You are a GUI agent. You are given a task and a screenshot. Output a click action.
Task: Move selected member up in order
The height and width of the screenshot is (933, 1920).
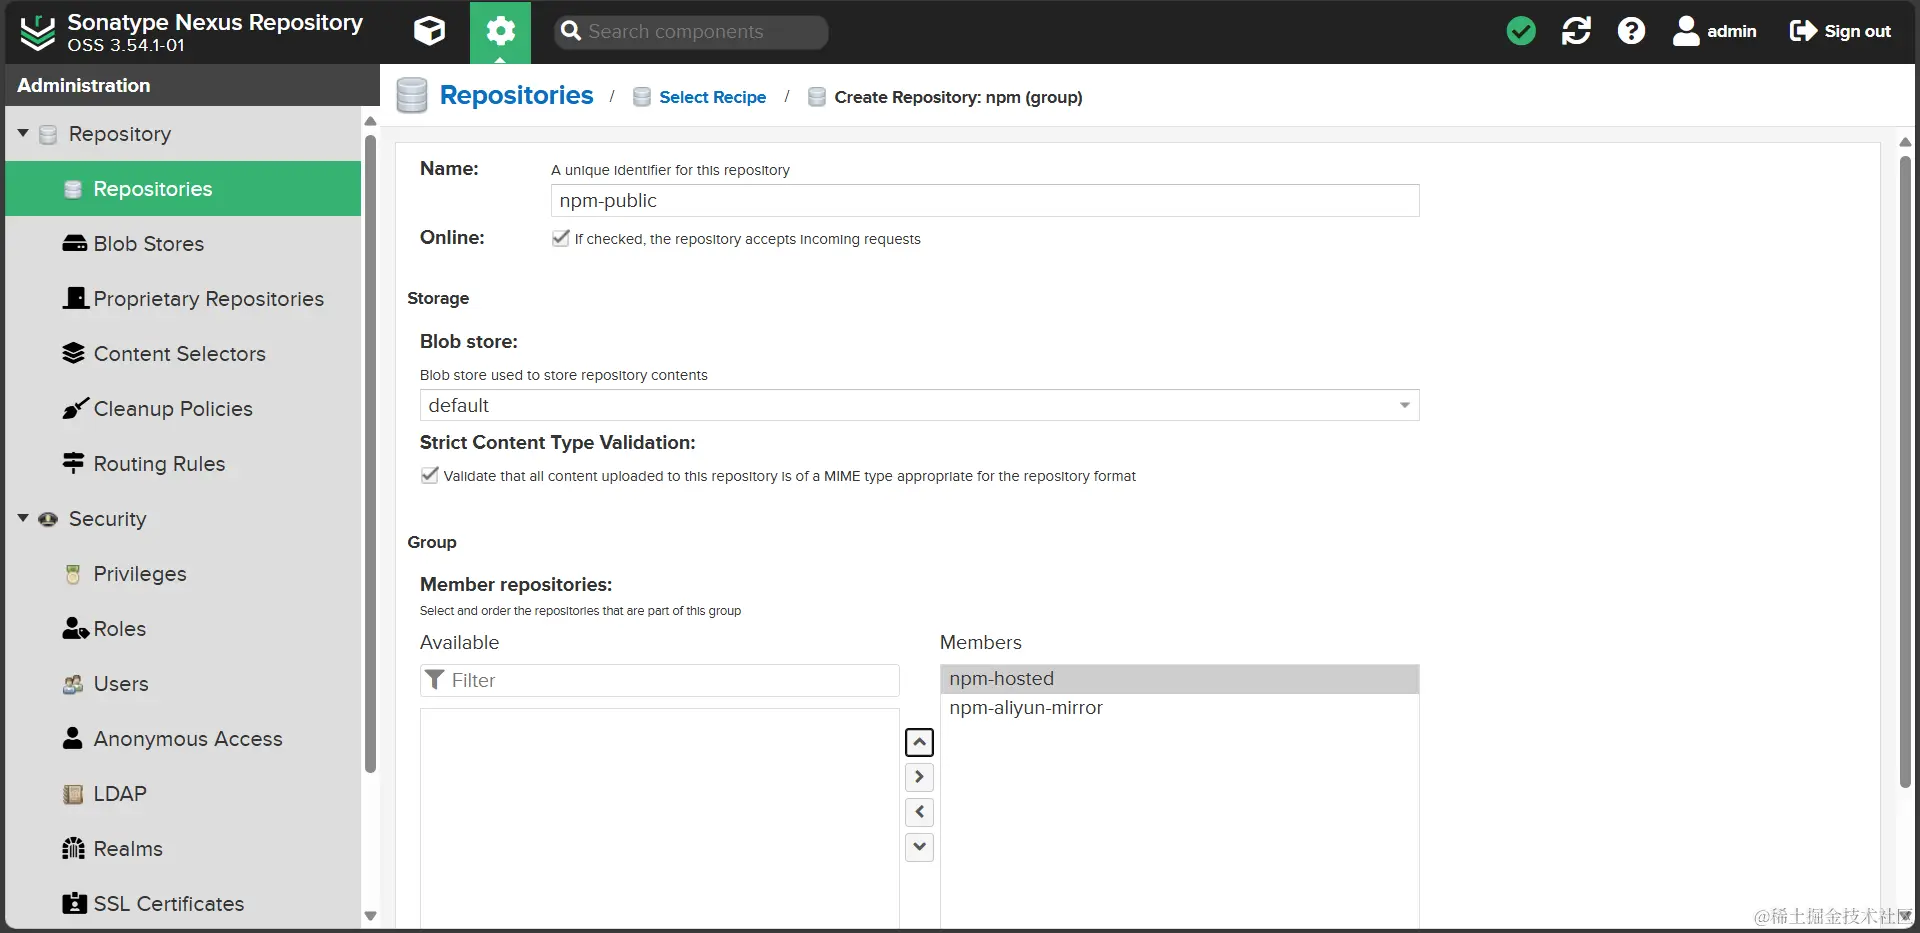tap(919, 742)
